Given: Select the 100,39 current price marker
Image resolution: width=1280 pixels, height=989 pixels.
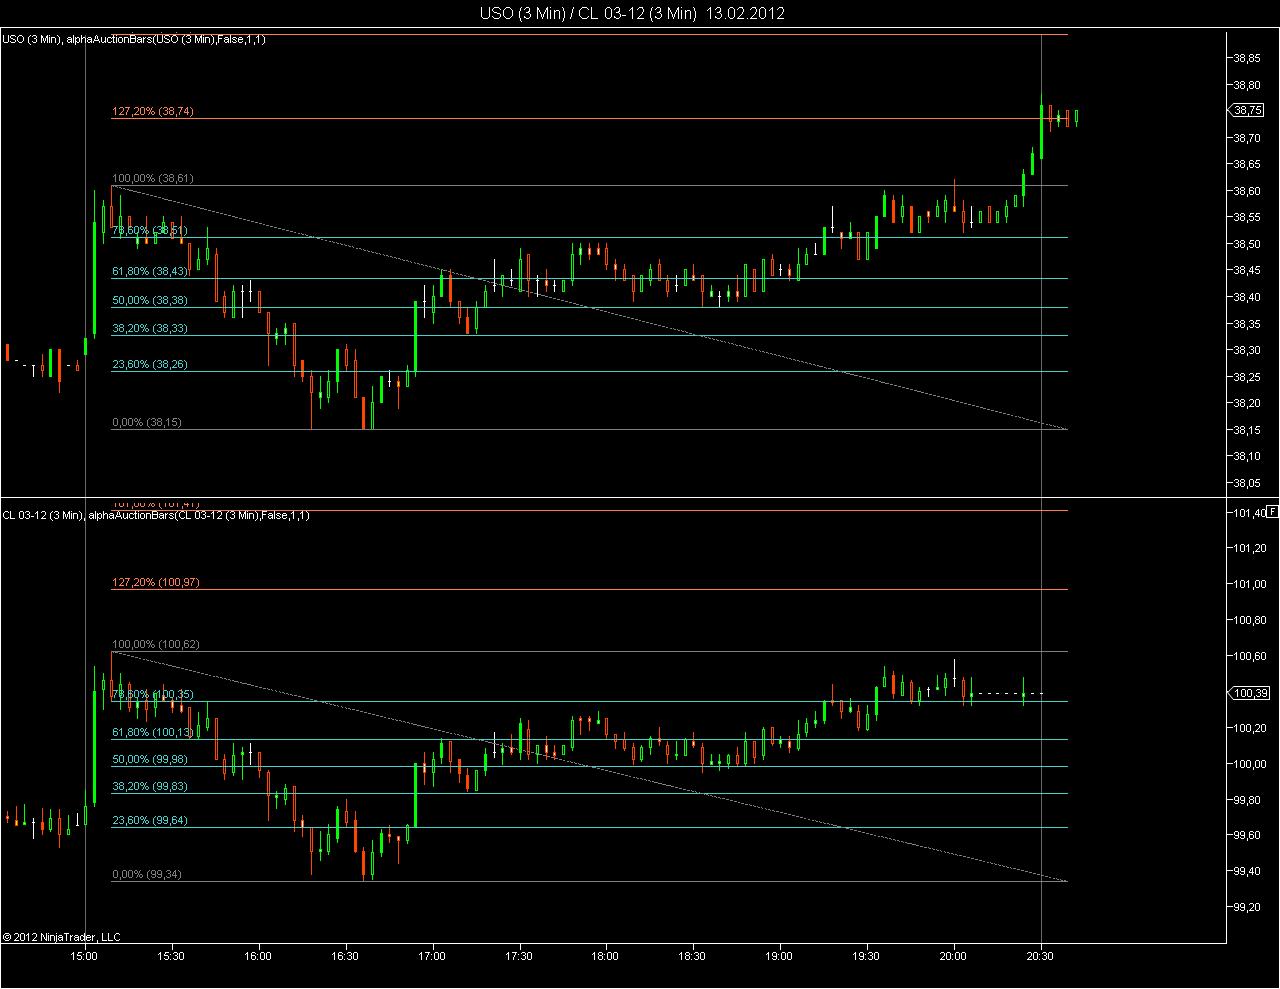Looking at the screenshot, I should coord(1250,692).
